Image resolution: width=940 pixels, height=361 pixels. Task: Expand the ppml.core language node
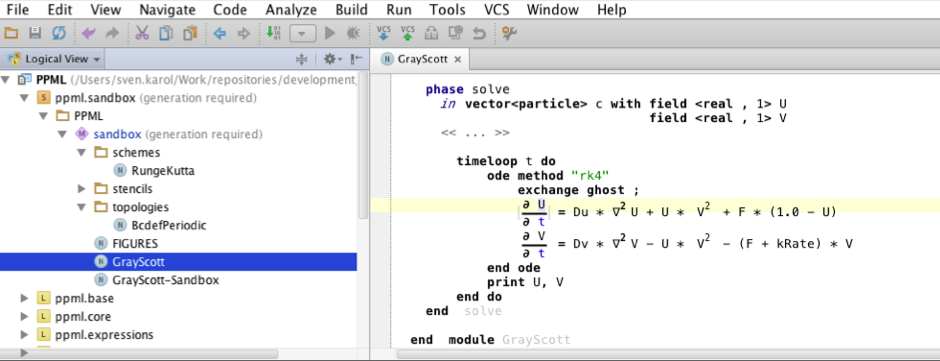click(x=25, y=316)
